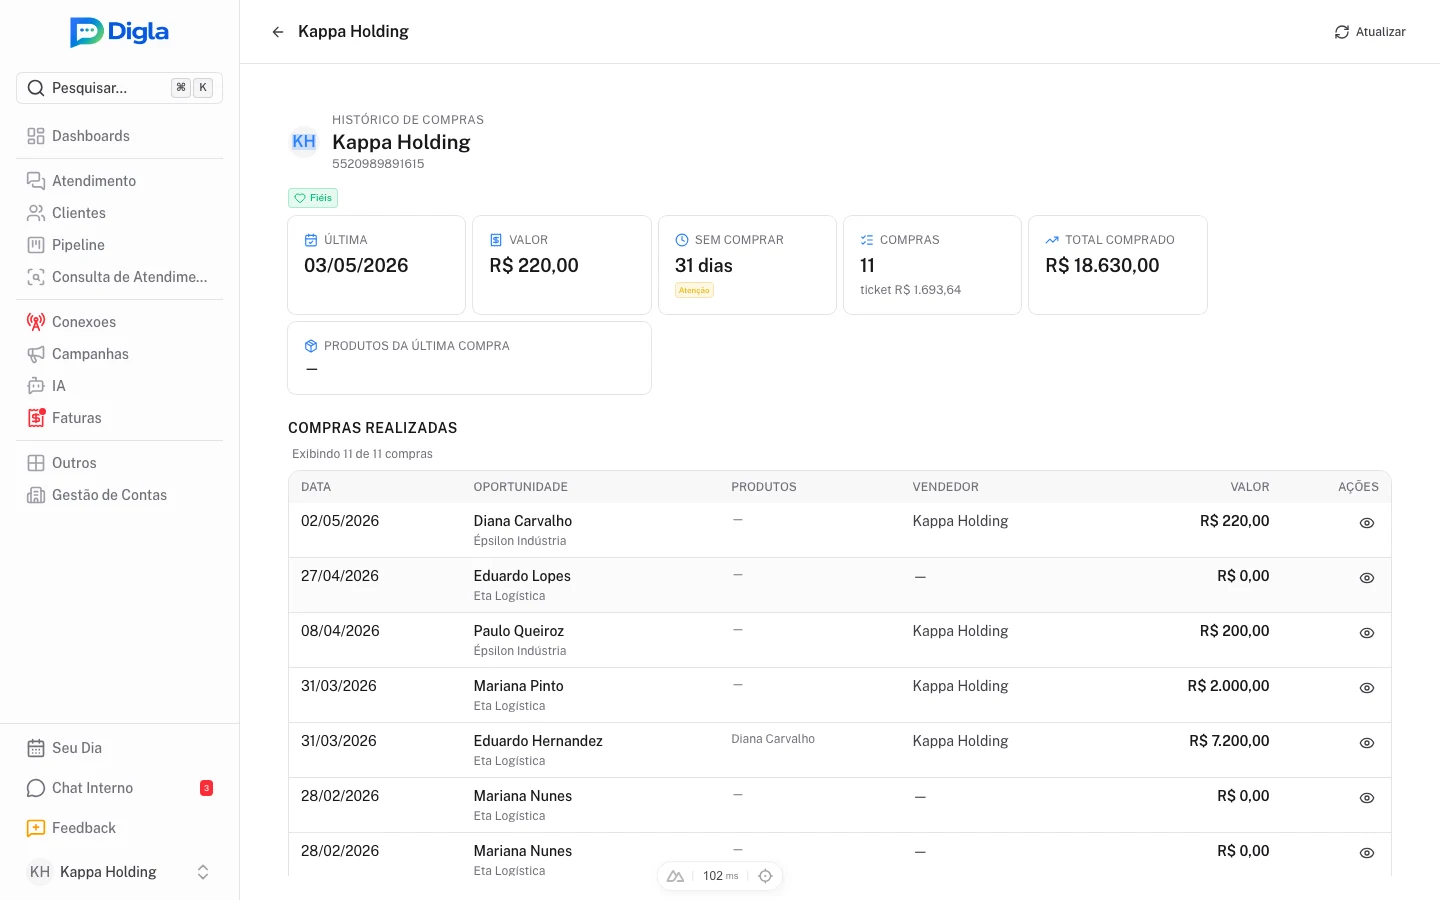Open Chat Interno
Image resolution: width=1440 pixels, height=900 pixels.
[x=119, y=788]
